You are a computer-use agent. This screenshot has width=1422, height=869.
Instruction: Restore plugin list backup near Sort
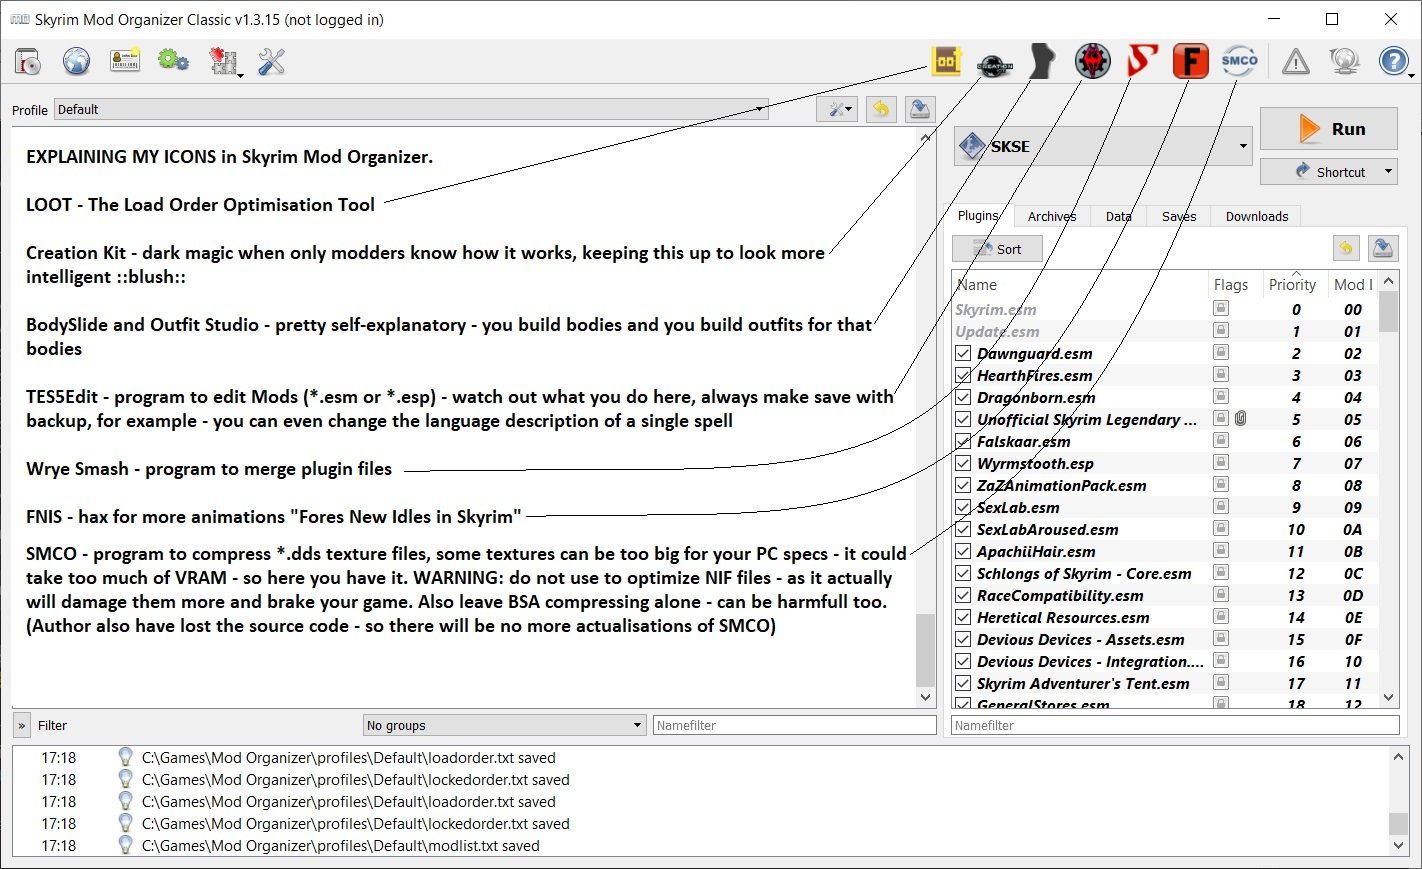pos(1346,248)
